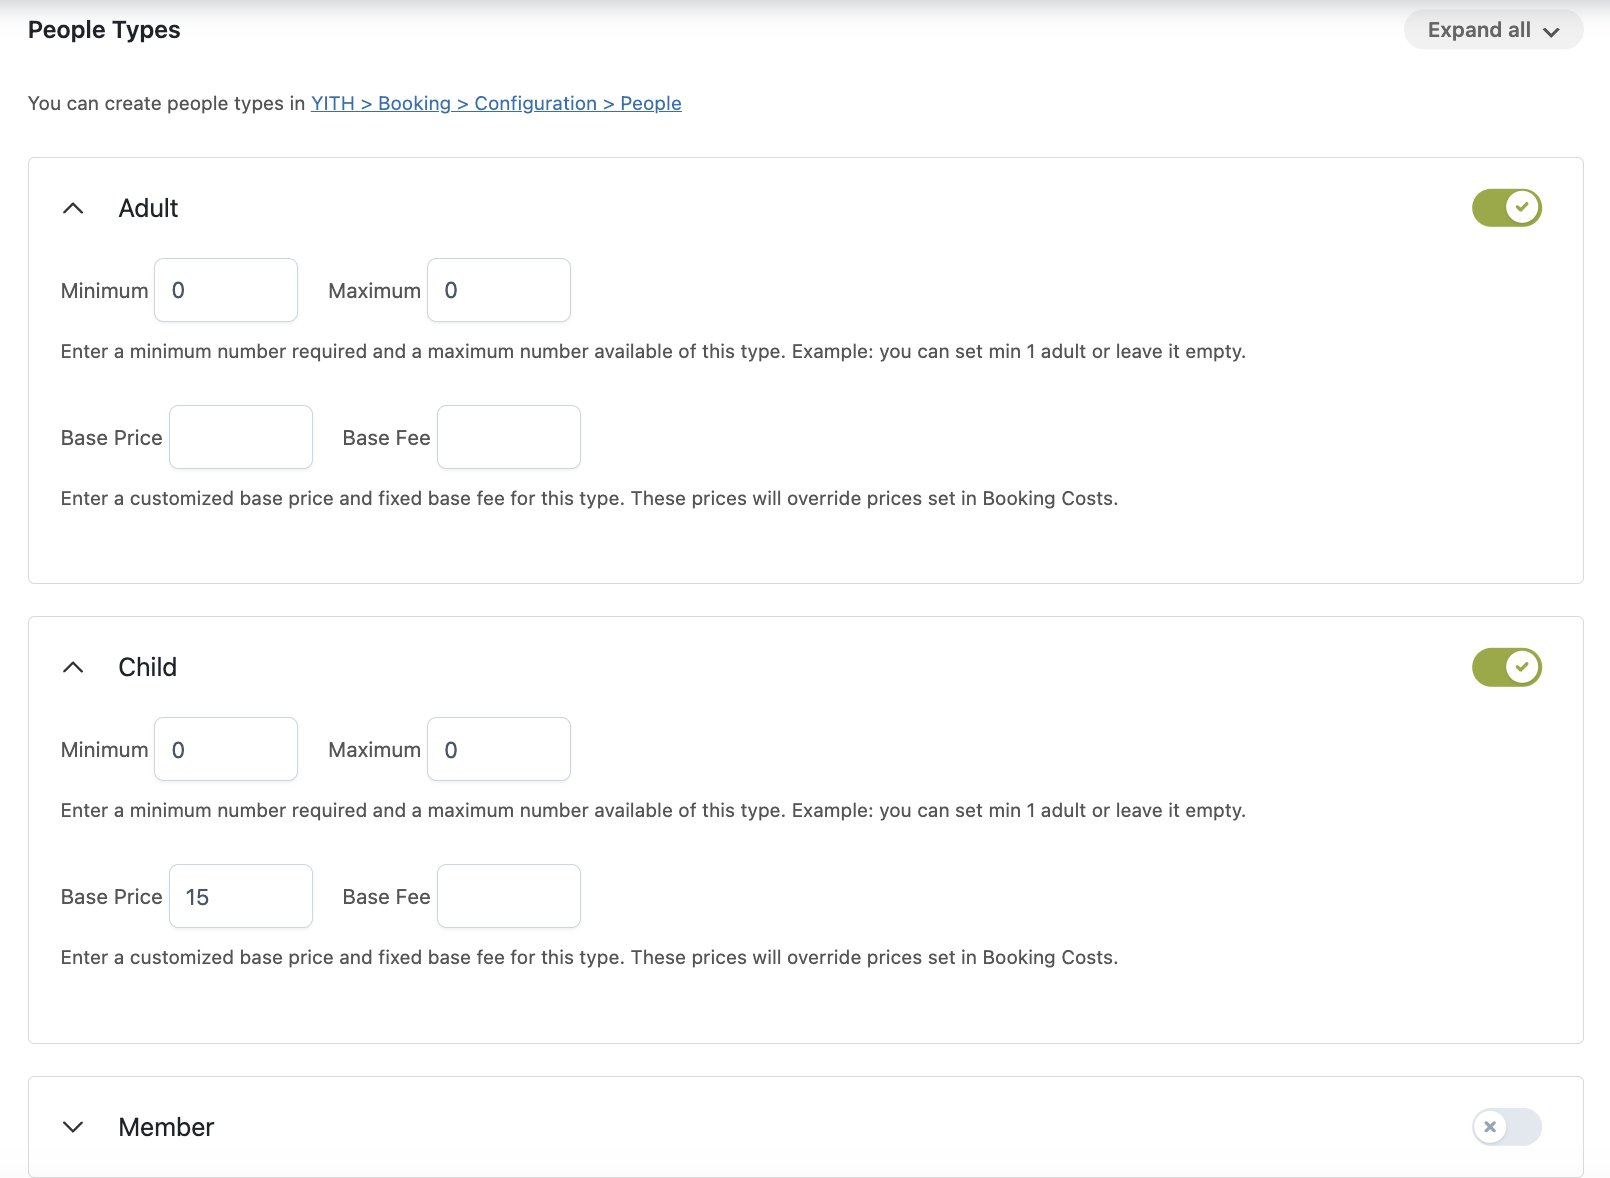Focus the Adult Maximum field
Viewport: 1610px width, 1178px height.
tap(499, 290)
